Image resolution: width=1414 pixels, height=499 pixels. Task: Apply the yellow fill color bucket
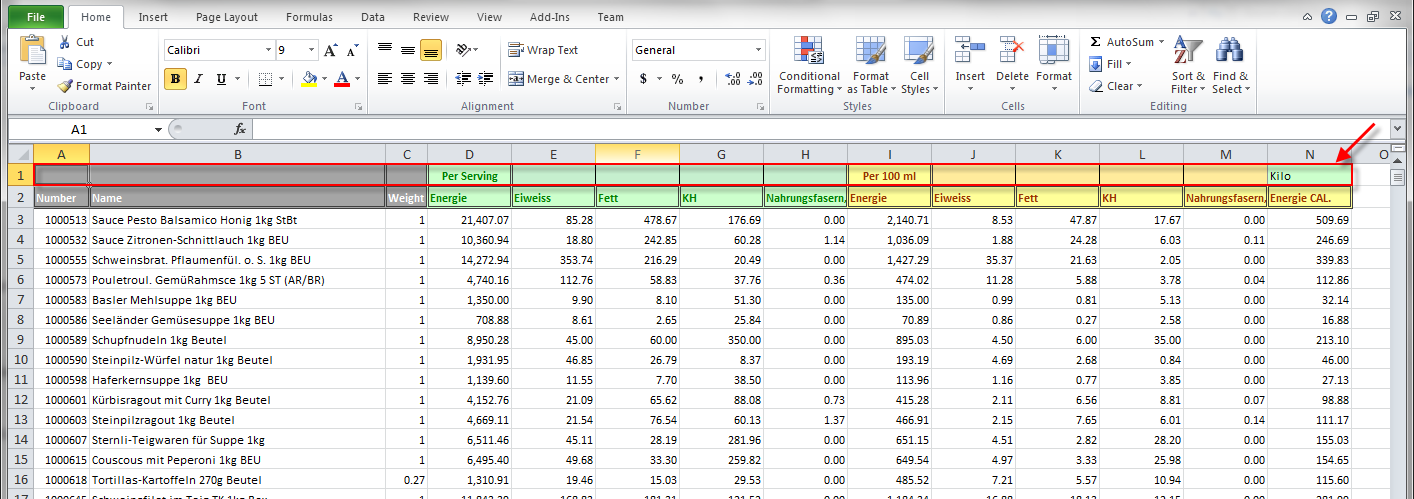coord(309,79)
